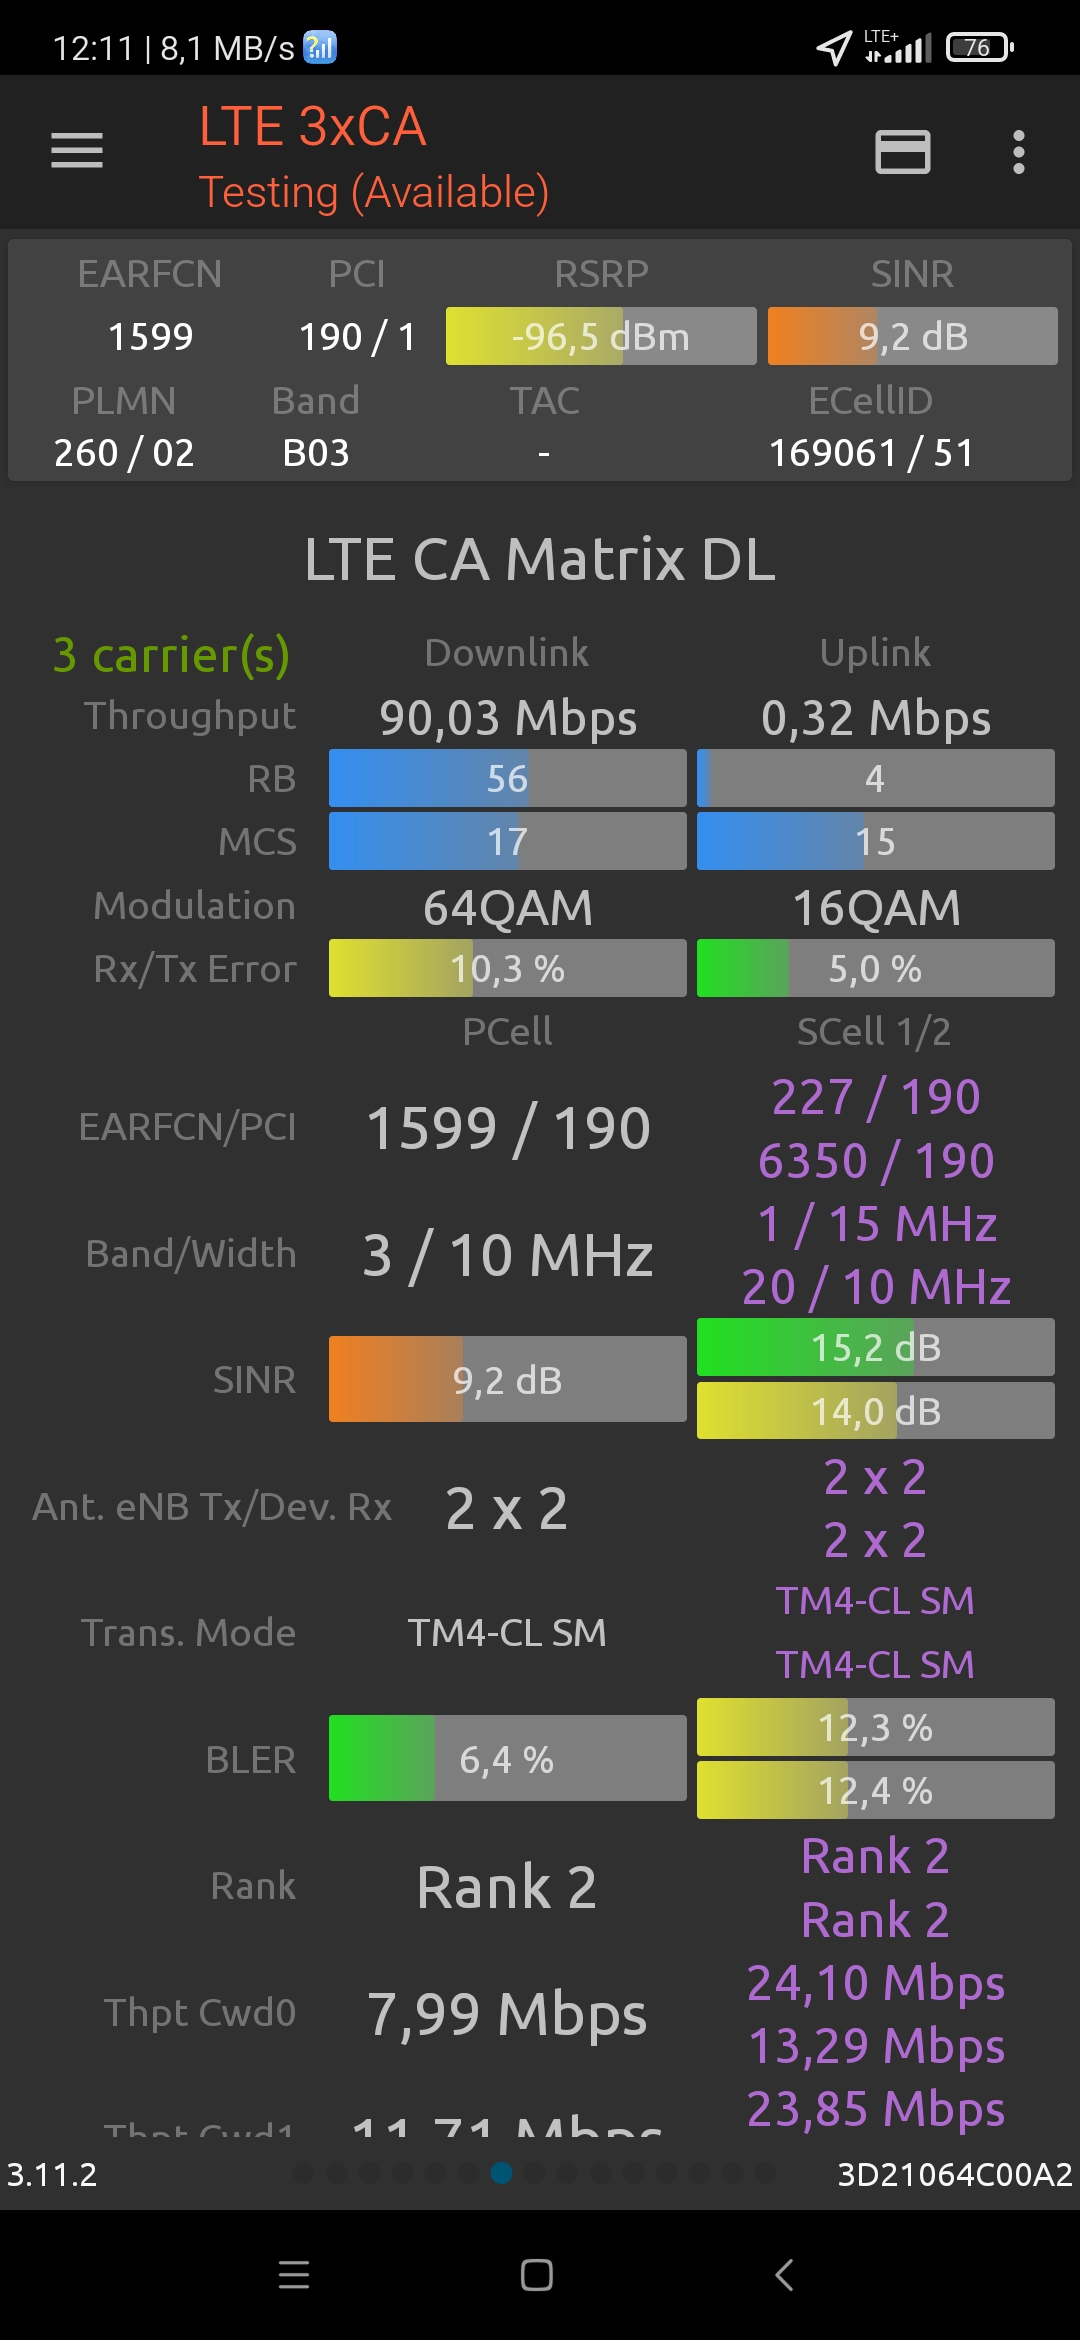Tap the LTE+ signal strength icon
Screen dimensions: 1080x2340
coord(898,47)
